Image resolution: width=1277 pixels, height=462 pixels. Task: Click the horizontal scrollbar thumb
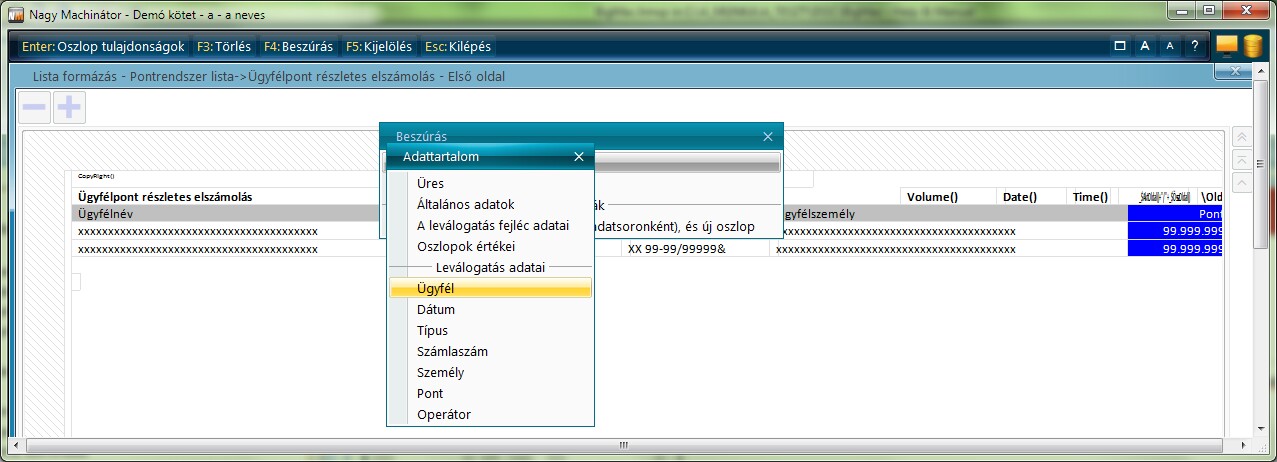click(622, 444)
